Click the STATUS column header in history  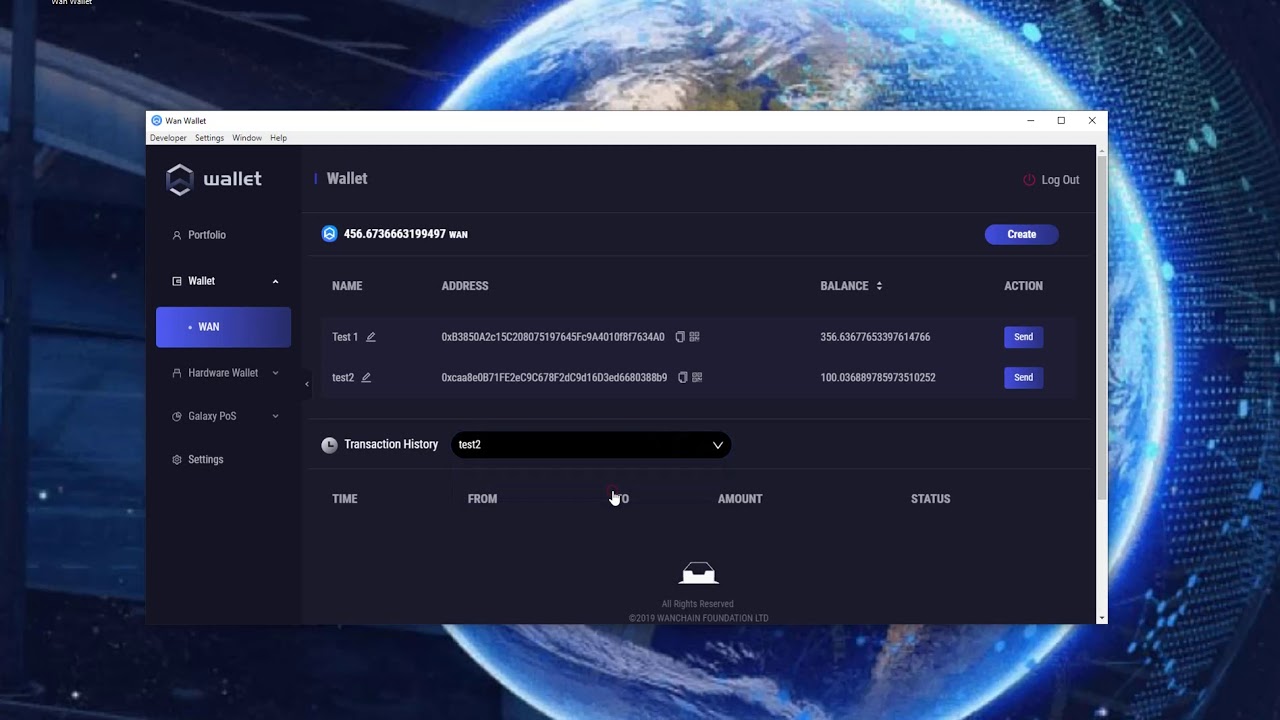tap(930, 499)
